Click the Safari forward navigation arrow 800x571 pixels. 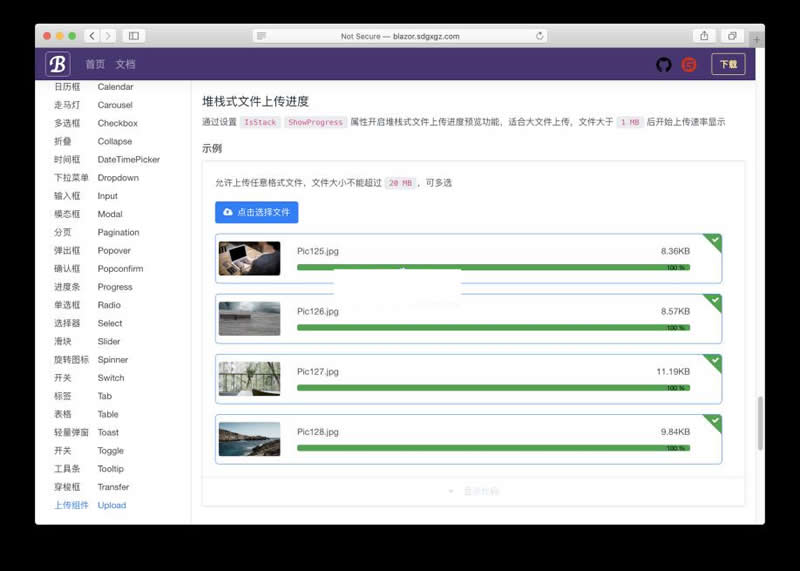tap(108, 36)
